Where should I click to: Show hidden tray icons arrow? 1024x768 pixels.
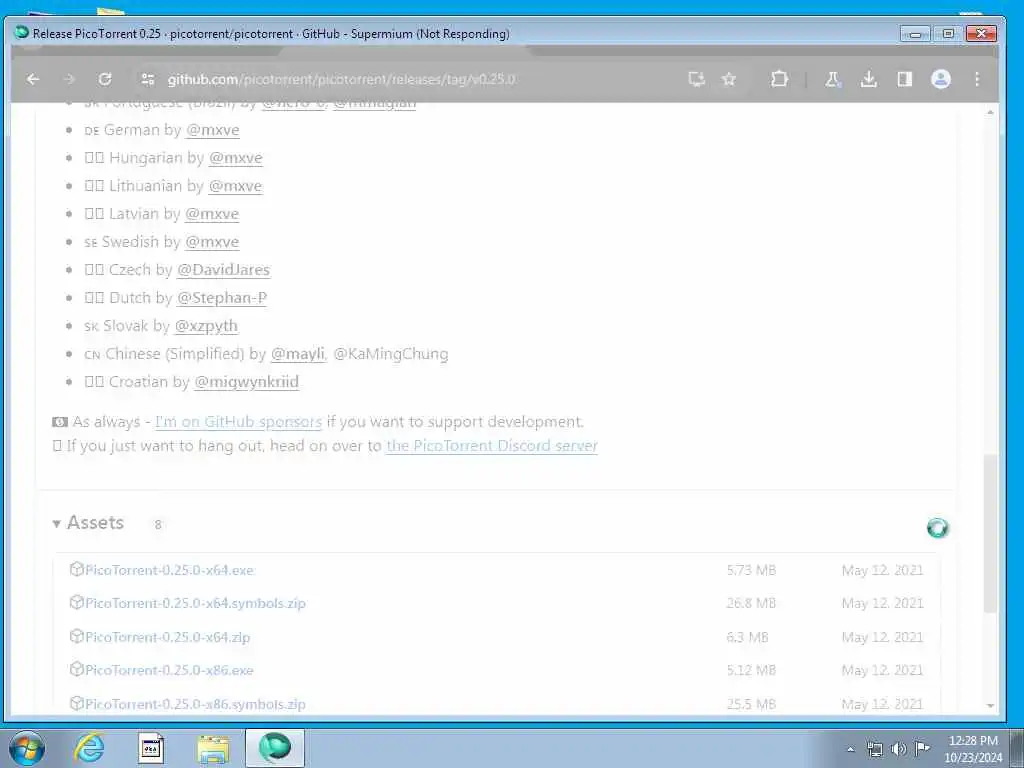tap(850, 750)
